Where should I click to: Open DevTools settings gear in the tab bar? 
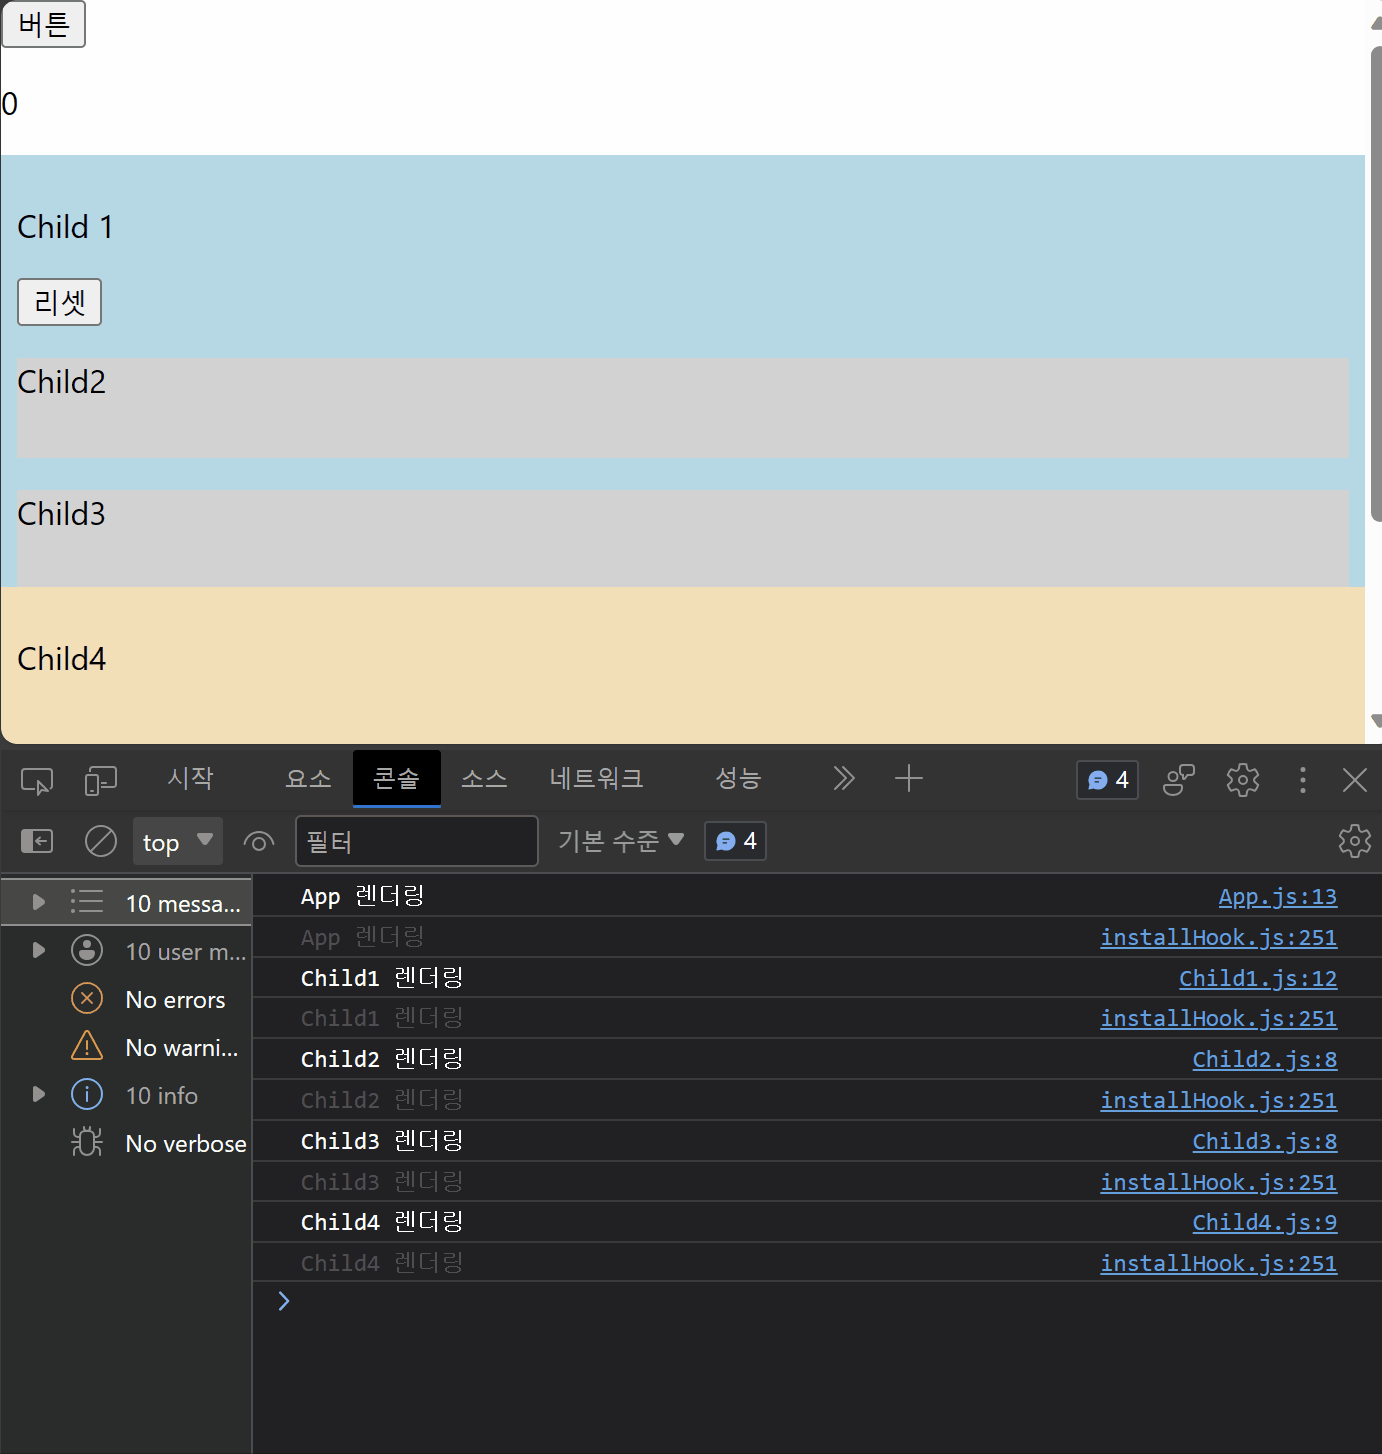pos(1243,780)
